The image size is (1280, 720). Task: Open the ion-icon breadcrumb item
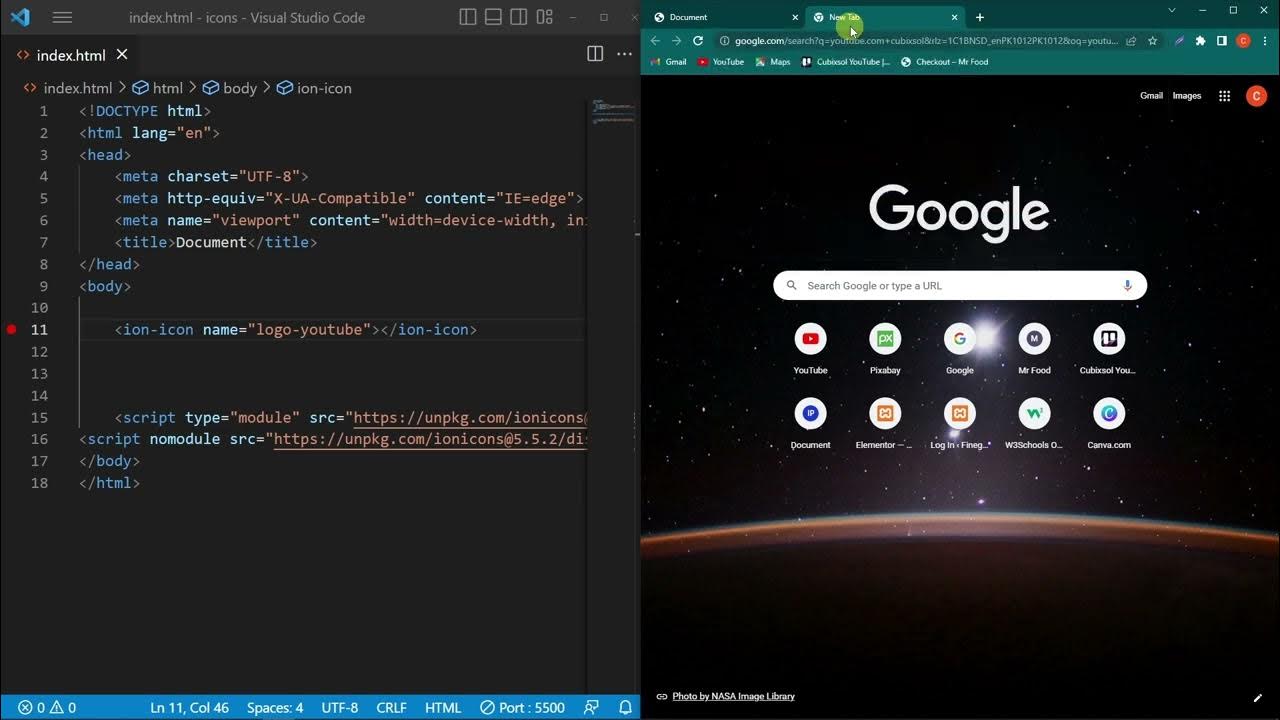tap(314, 88)
